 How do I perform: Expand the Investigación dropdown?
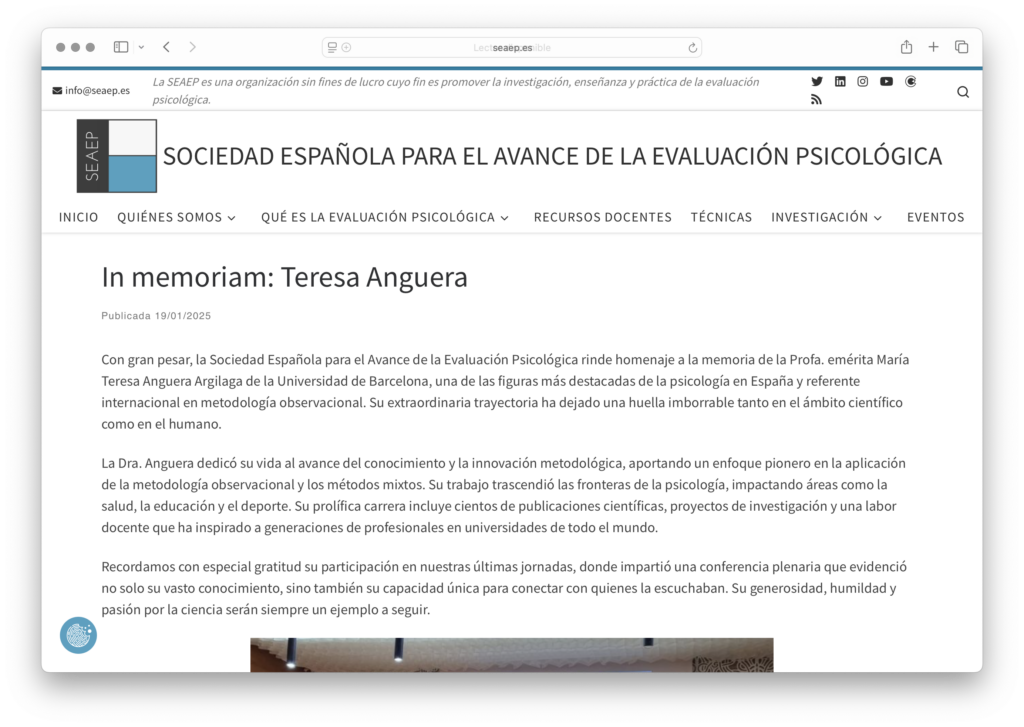pos(826,217)
